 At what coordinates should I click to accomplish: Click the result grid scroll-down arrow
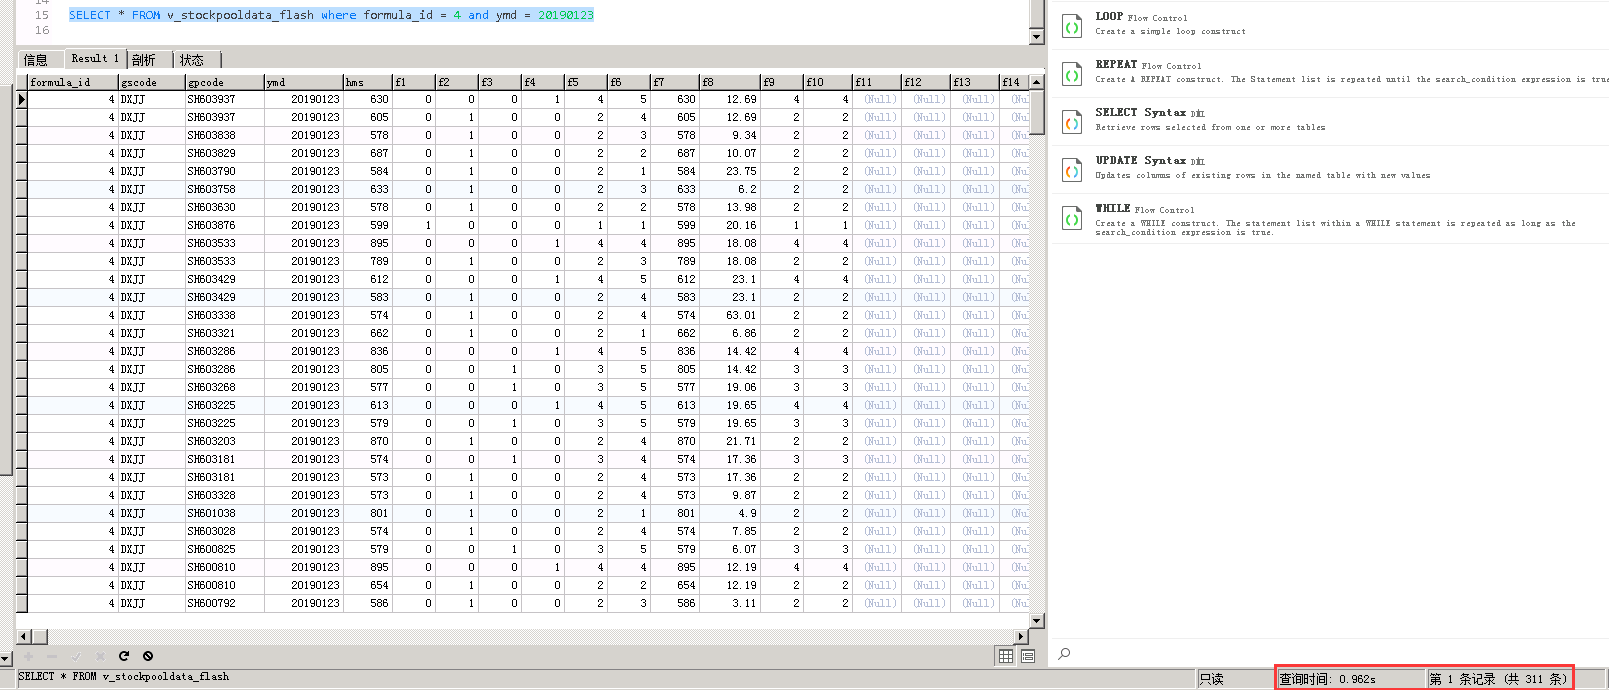(x=1037, y=620)
